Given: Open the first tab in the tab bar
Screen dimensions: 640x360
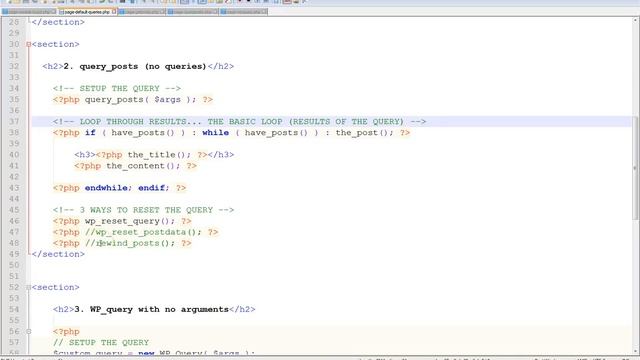Looking at the screenshot, I should tap(29, 12).
